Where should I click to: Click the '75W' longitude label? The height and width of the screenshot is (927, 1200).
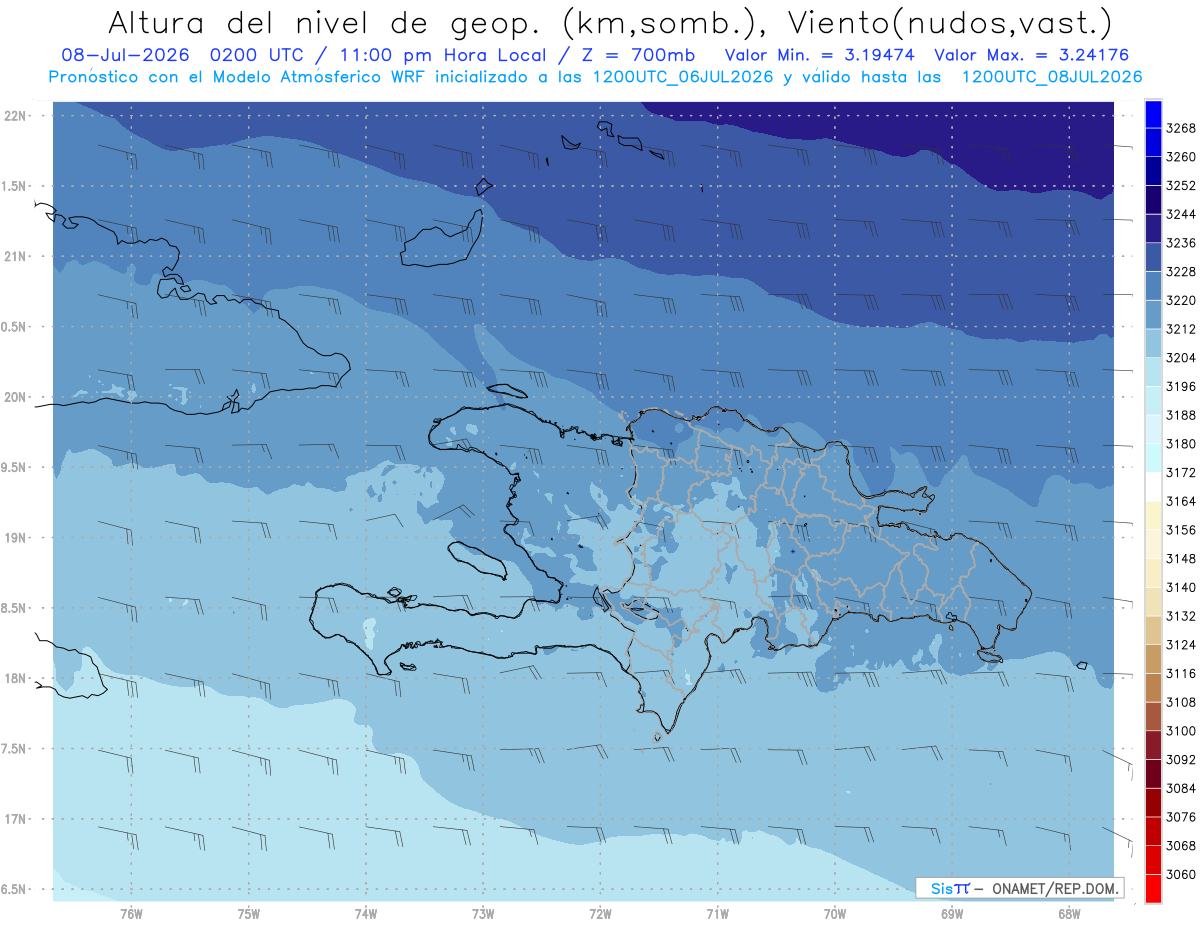248,913
